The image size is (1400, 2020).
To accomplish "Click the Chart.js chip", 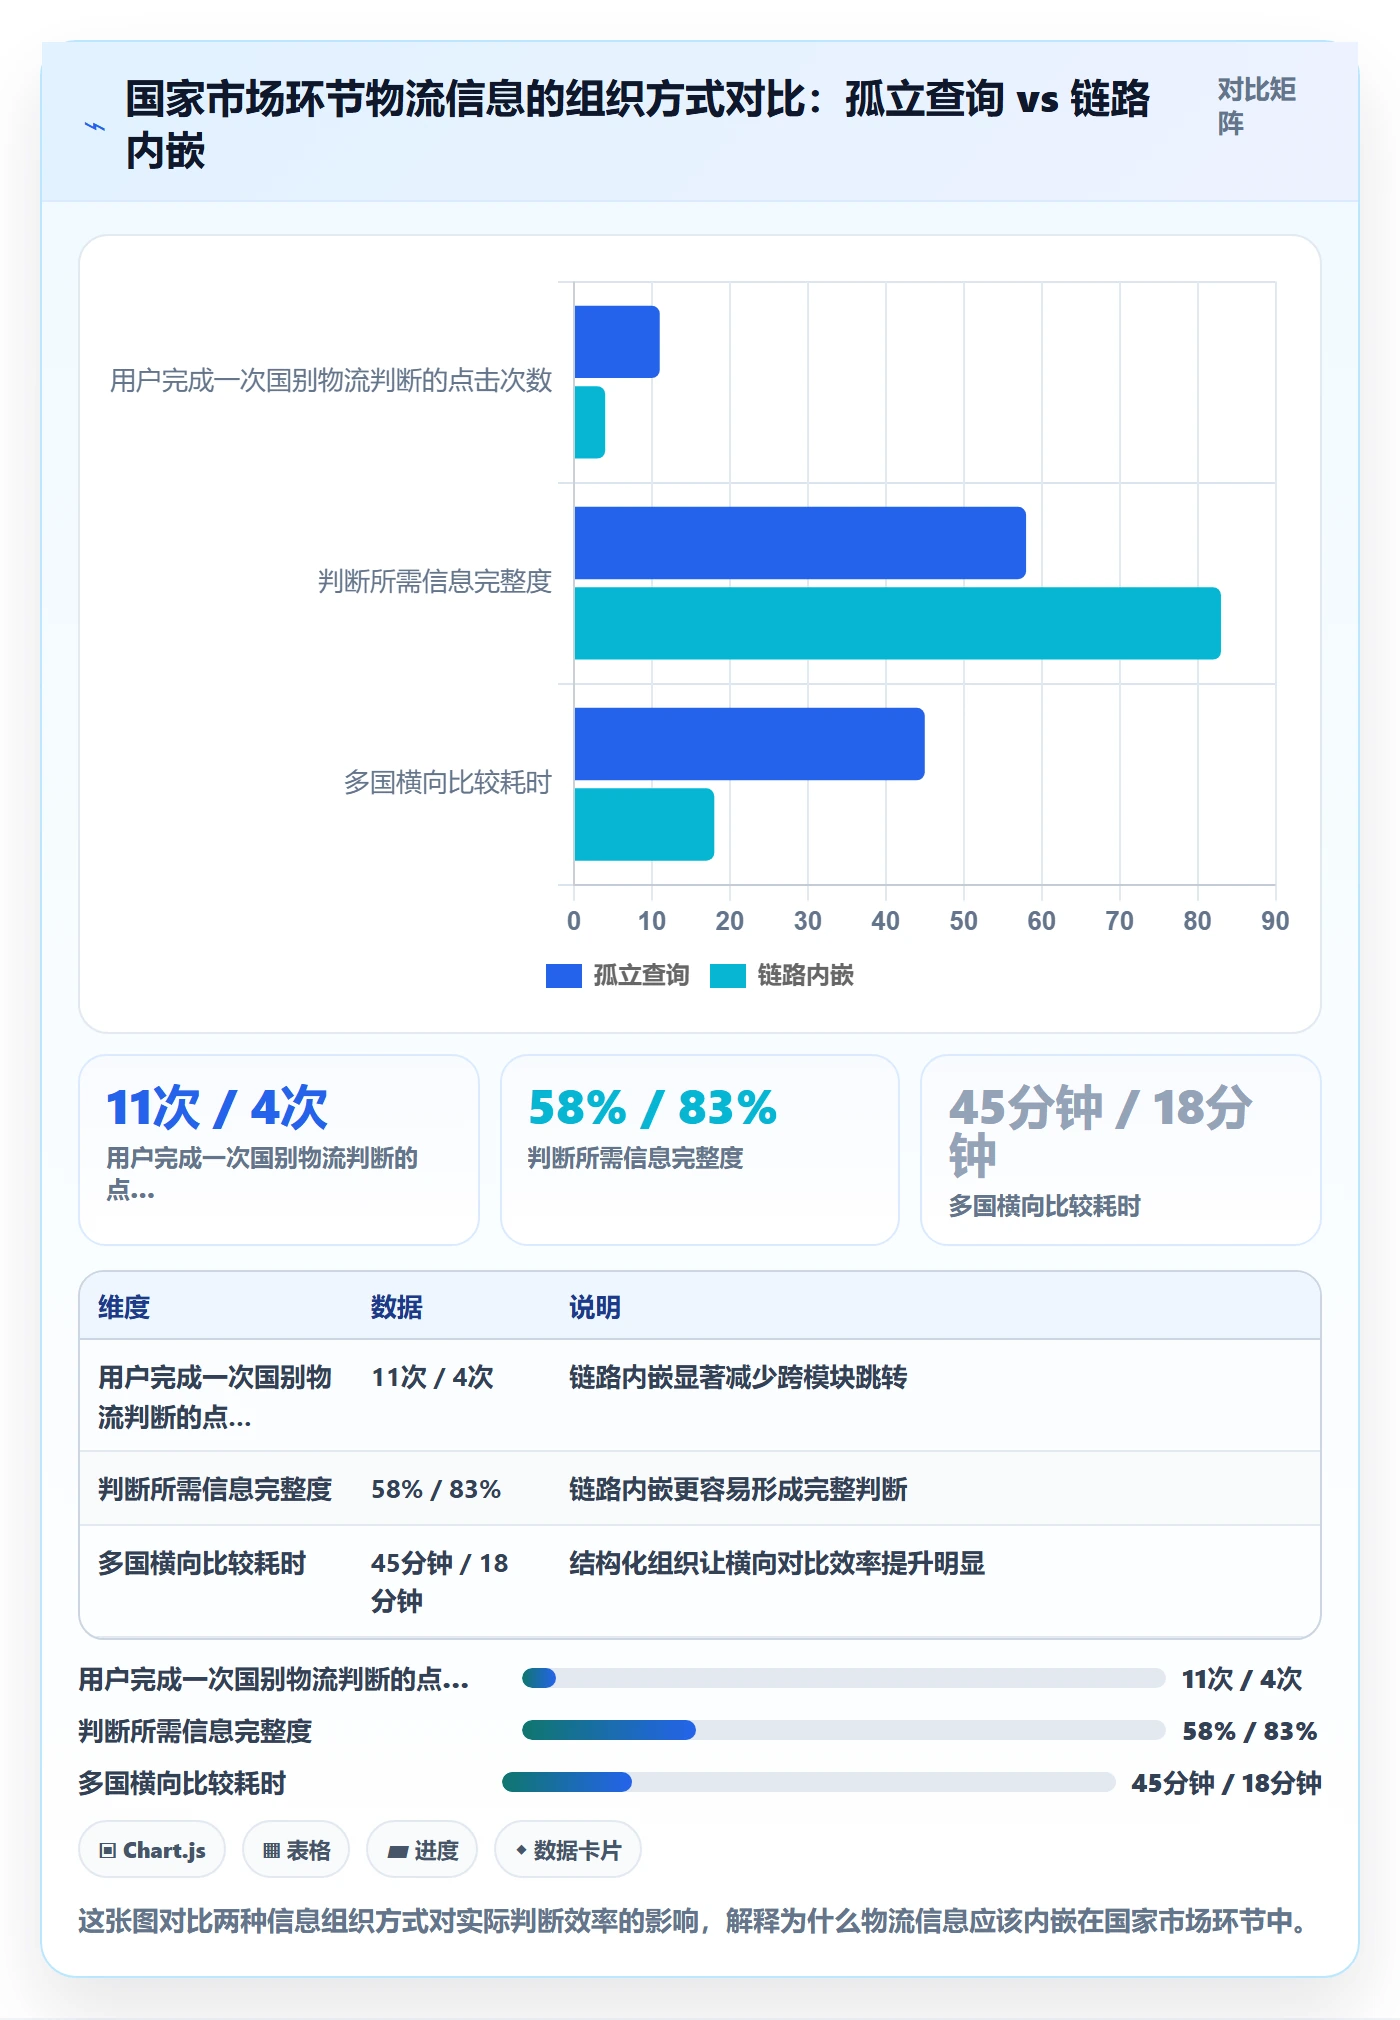I will [152, 1850].
